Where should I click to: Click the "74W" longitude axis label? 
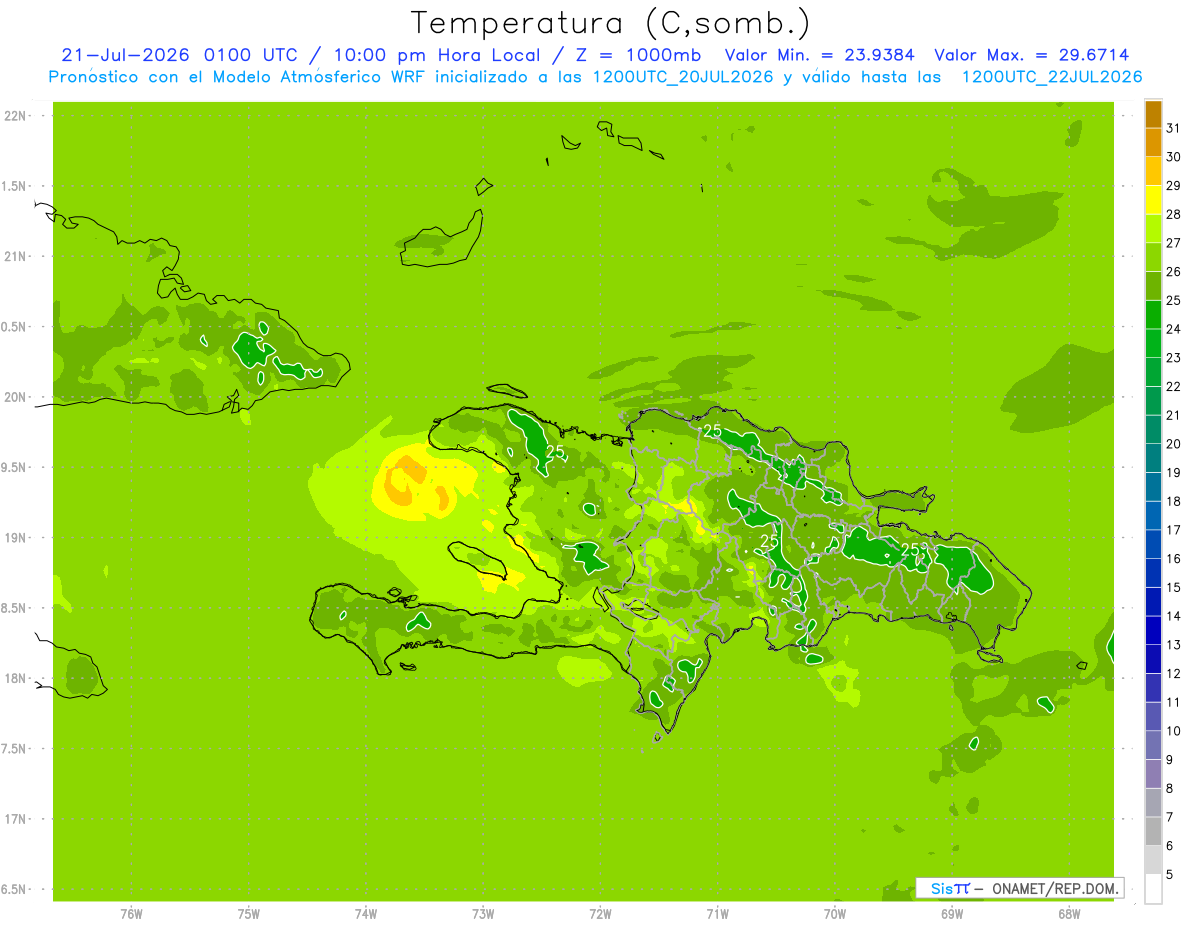pos(365,914)
